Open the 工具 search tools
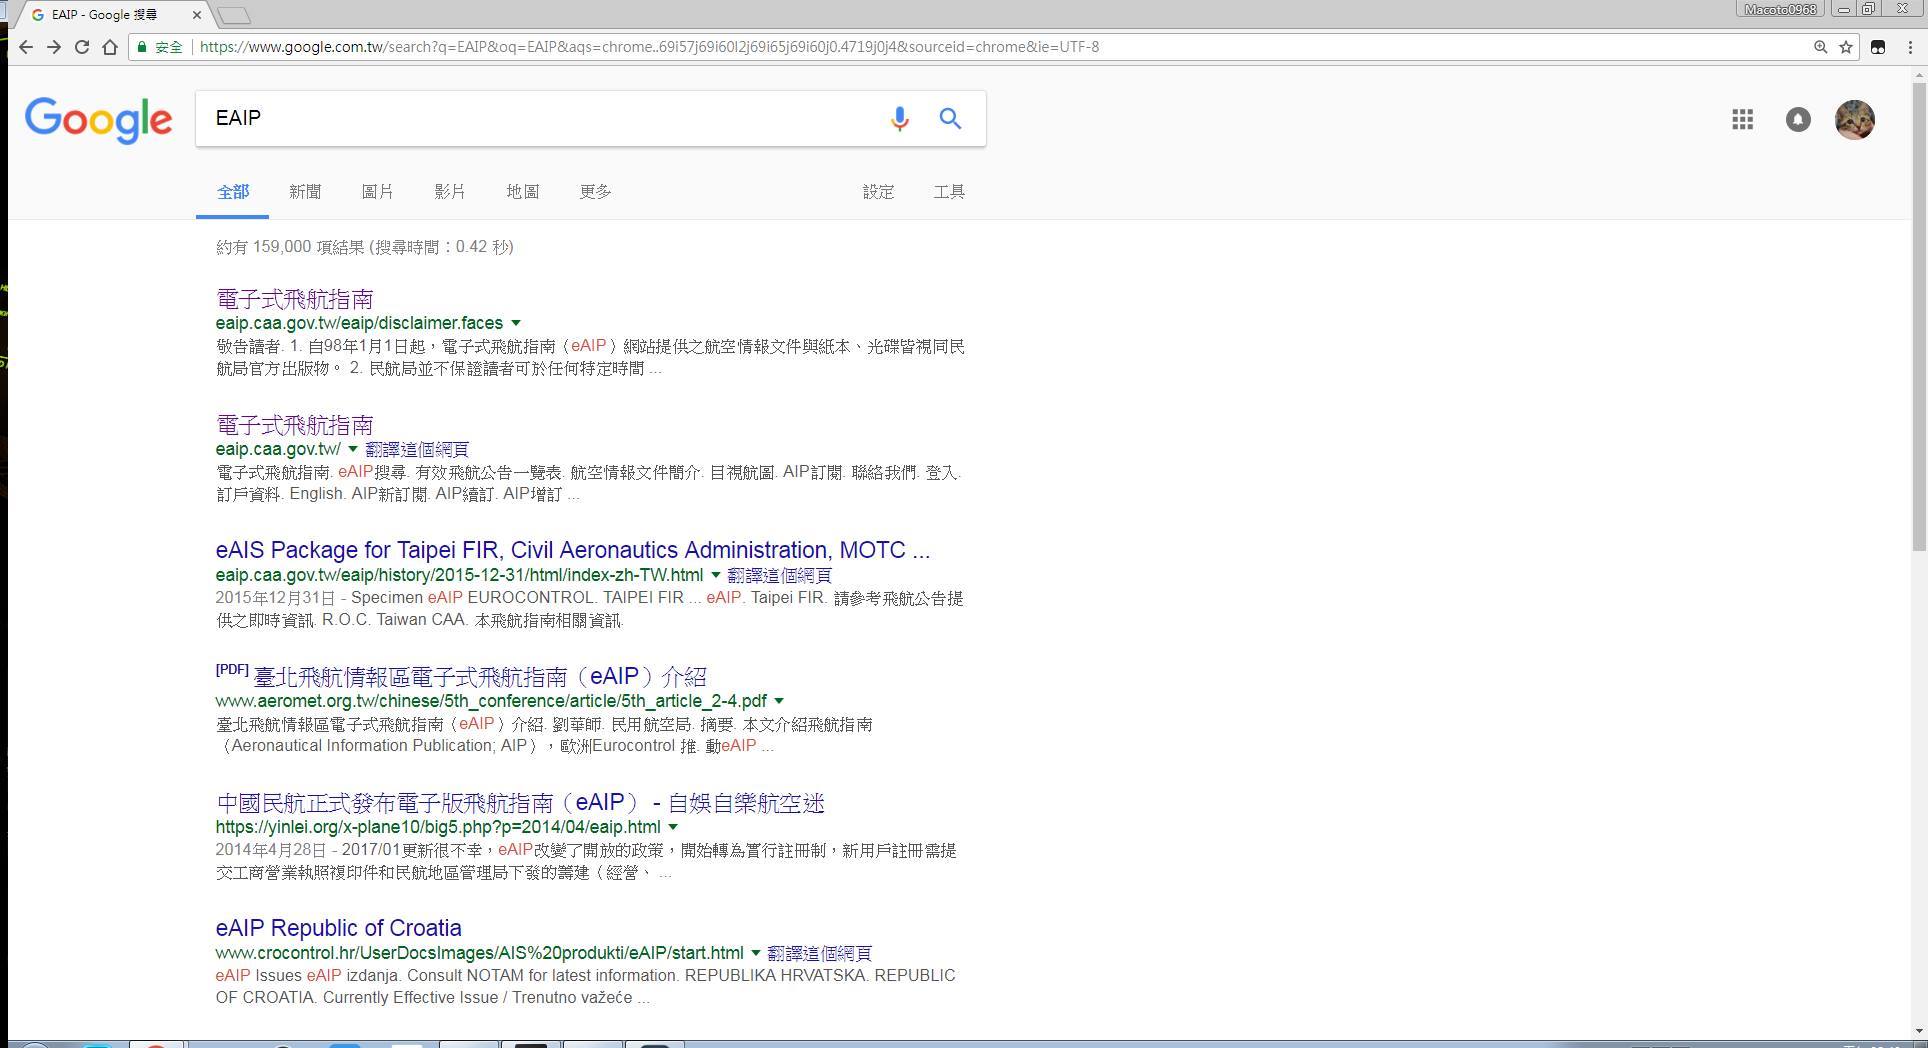Image resolution: width=1928 pixels, height=1048 pixels. click(949, 192)
